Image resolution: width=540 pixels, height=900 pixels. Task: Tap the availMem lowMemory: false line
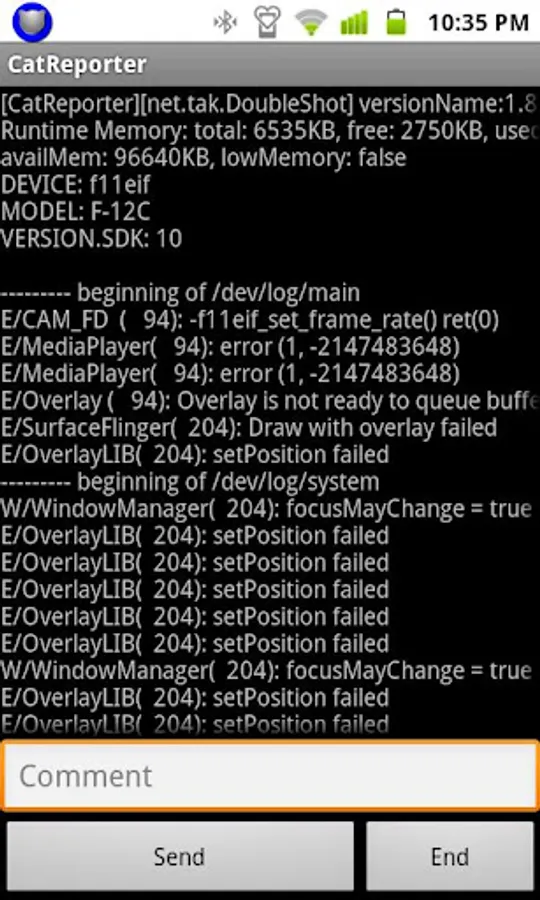coord(203,158)
